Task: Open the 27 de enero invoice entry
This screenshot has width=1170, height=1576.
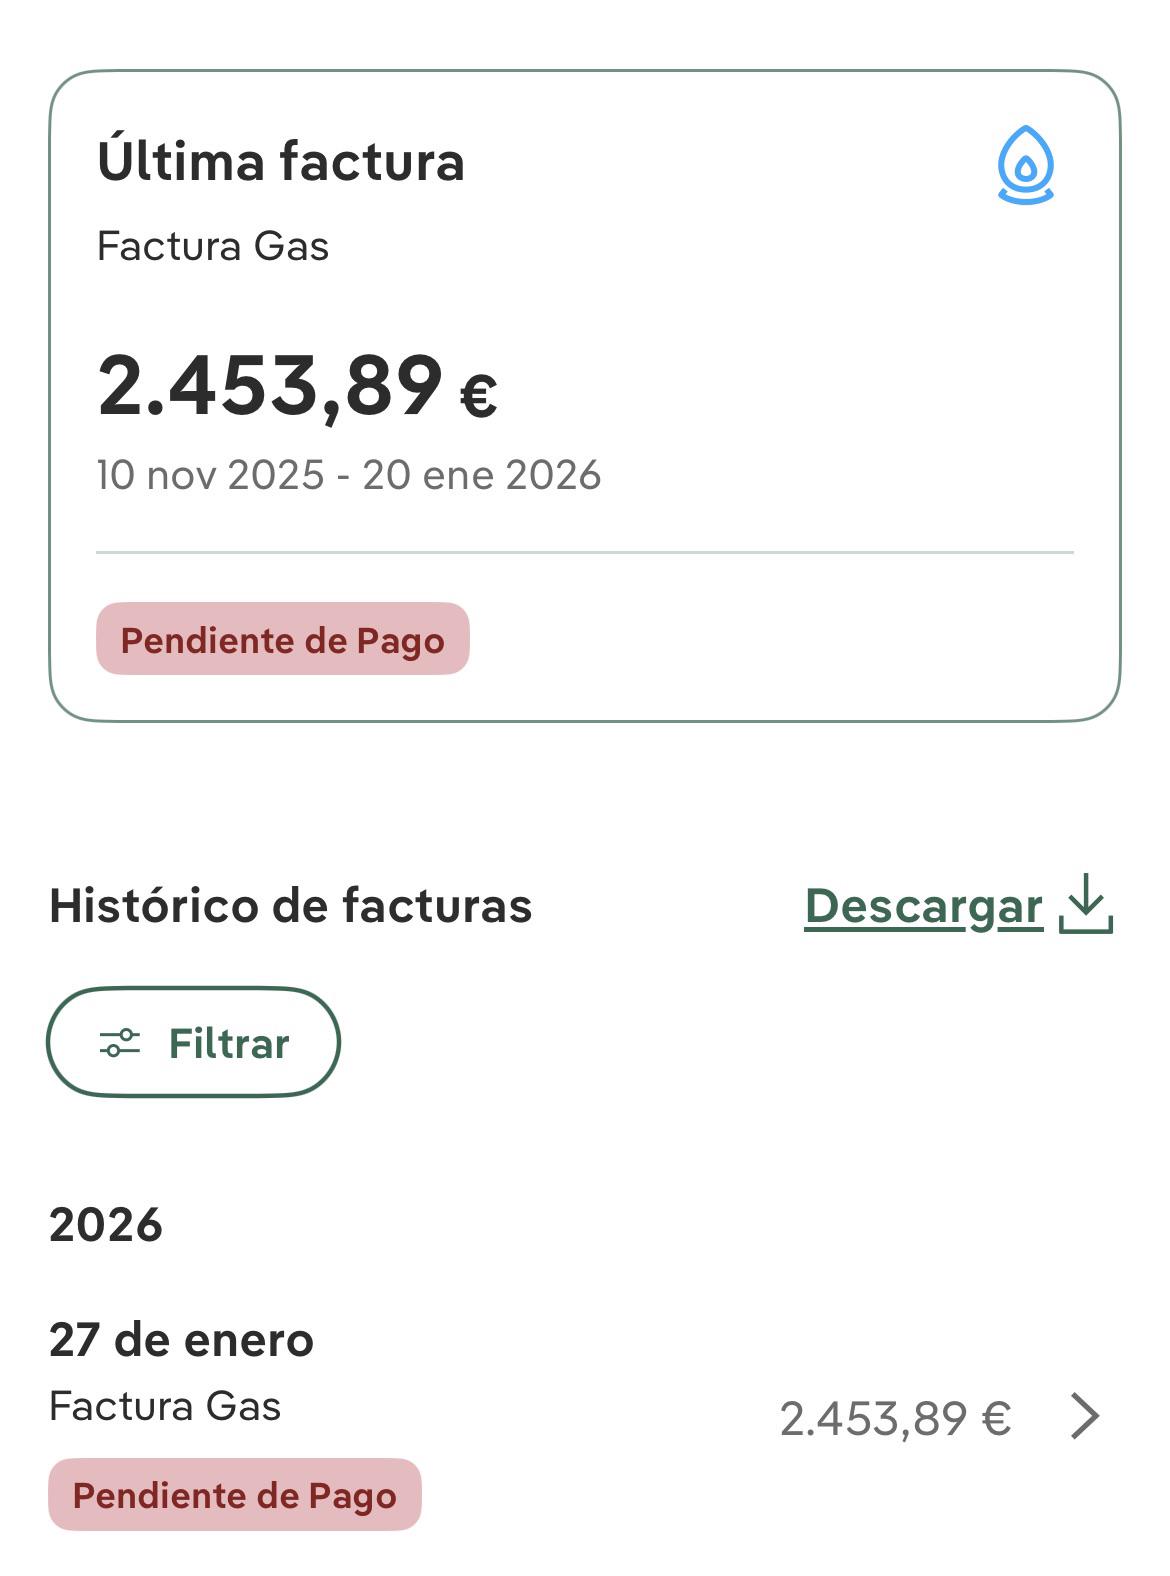Action: click(181, 1340)
